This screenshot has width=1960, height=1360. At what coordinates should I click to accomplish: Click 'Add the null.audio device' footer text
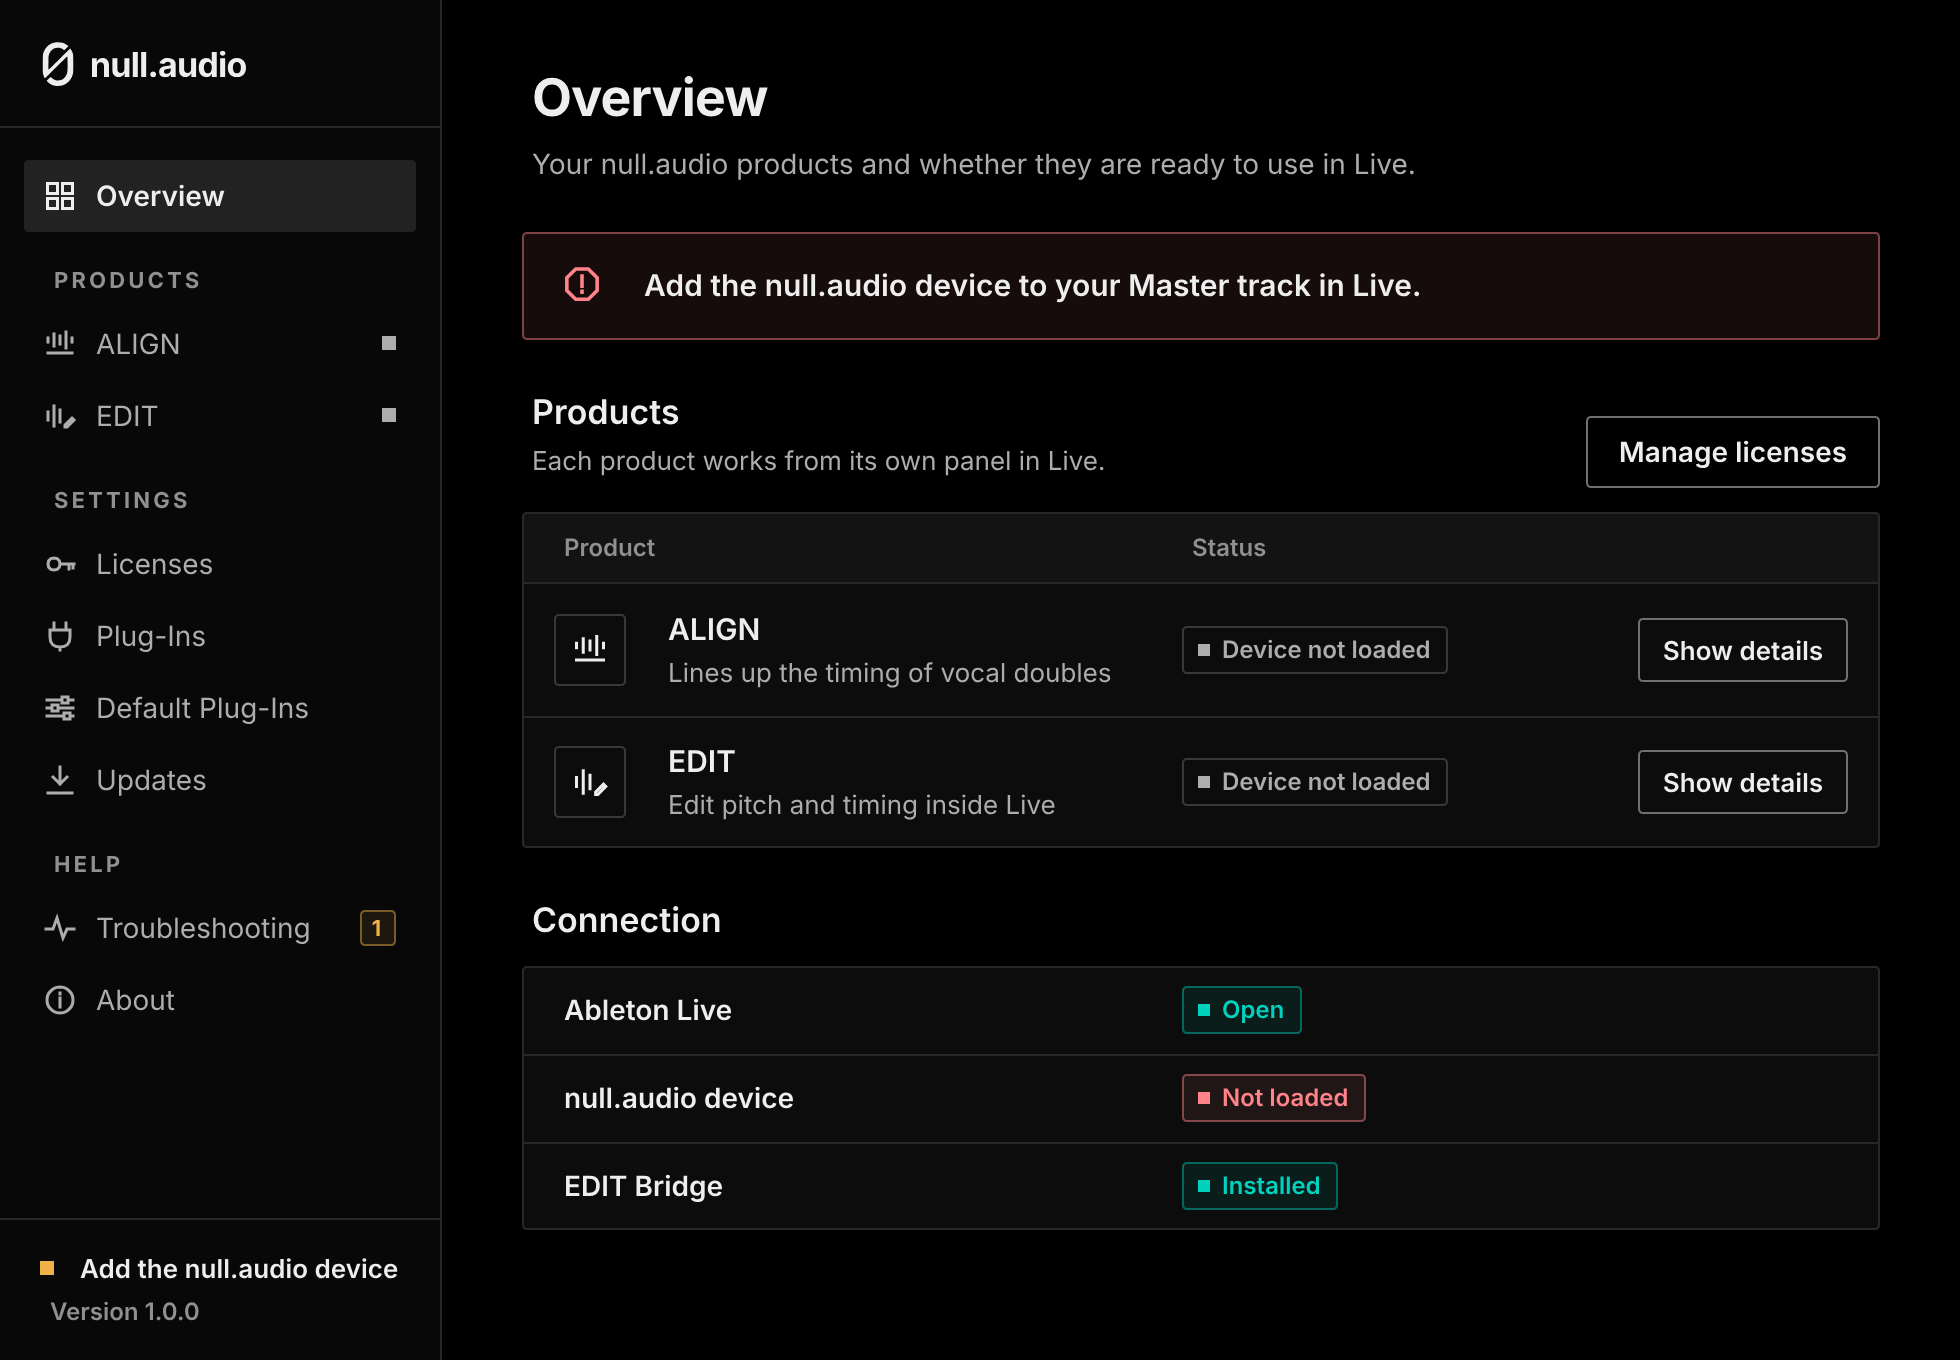coord(239,1268)
